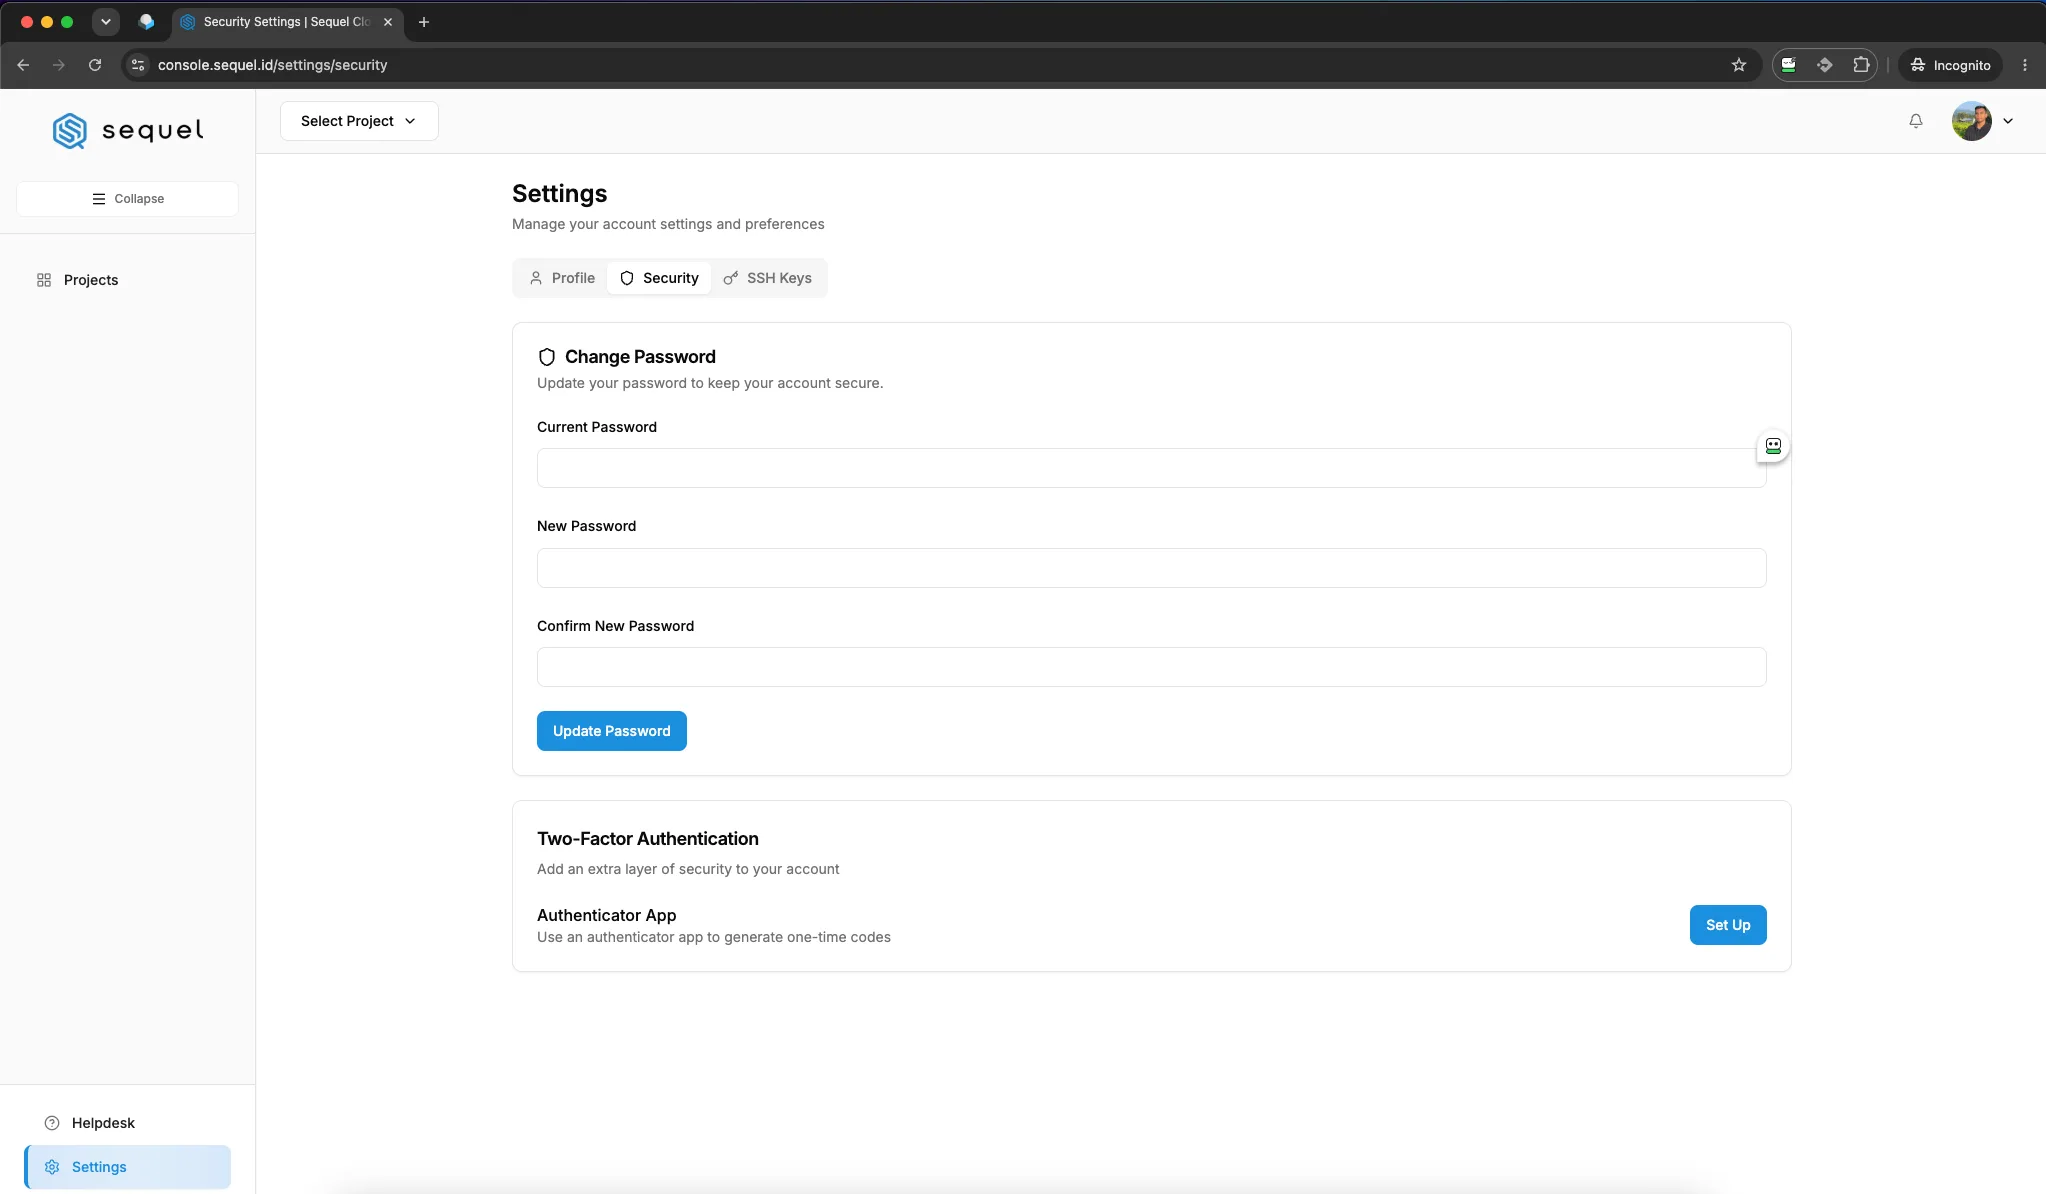The height and width of the screenshot is (1194, 2046).
Task: Focus the New Password field
Action: [x=1152, y=568]
